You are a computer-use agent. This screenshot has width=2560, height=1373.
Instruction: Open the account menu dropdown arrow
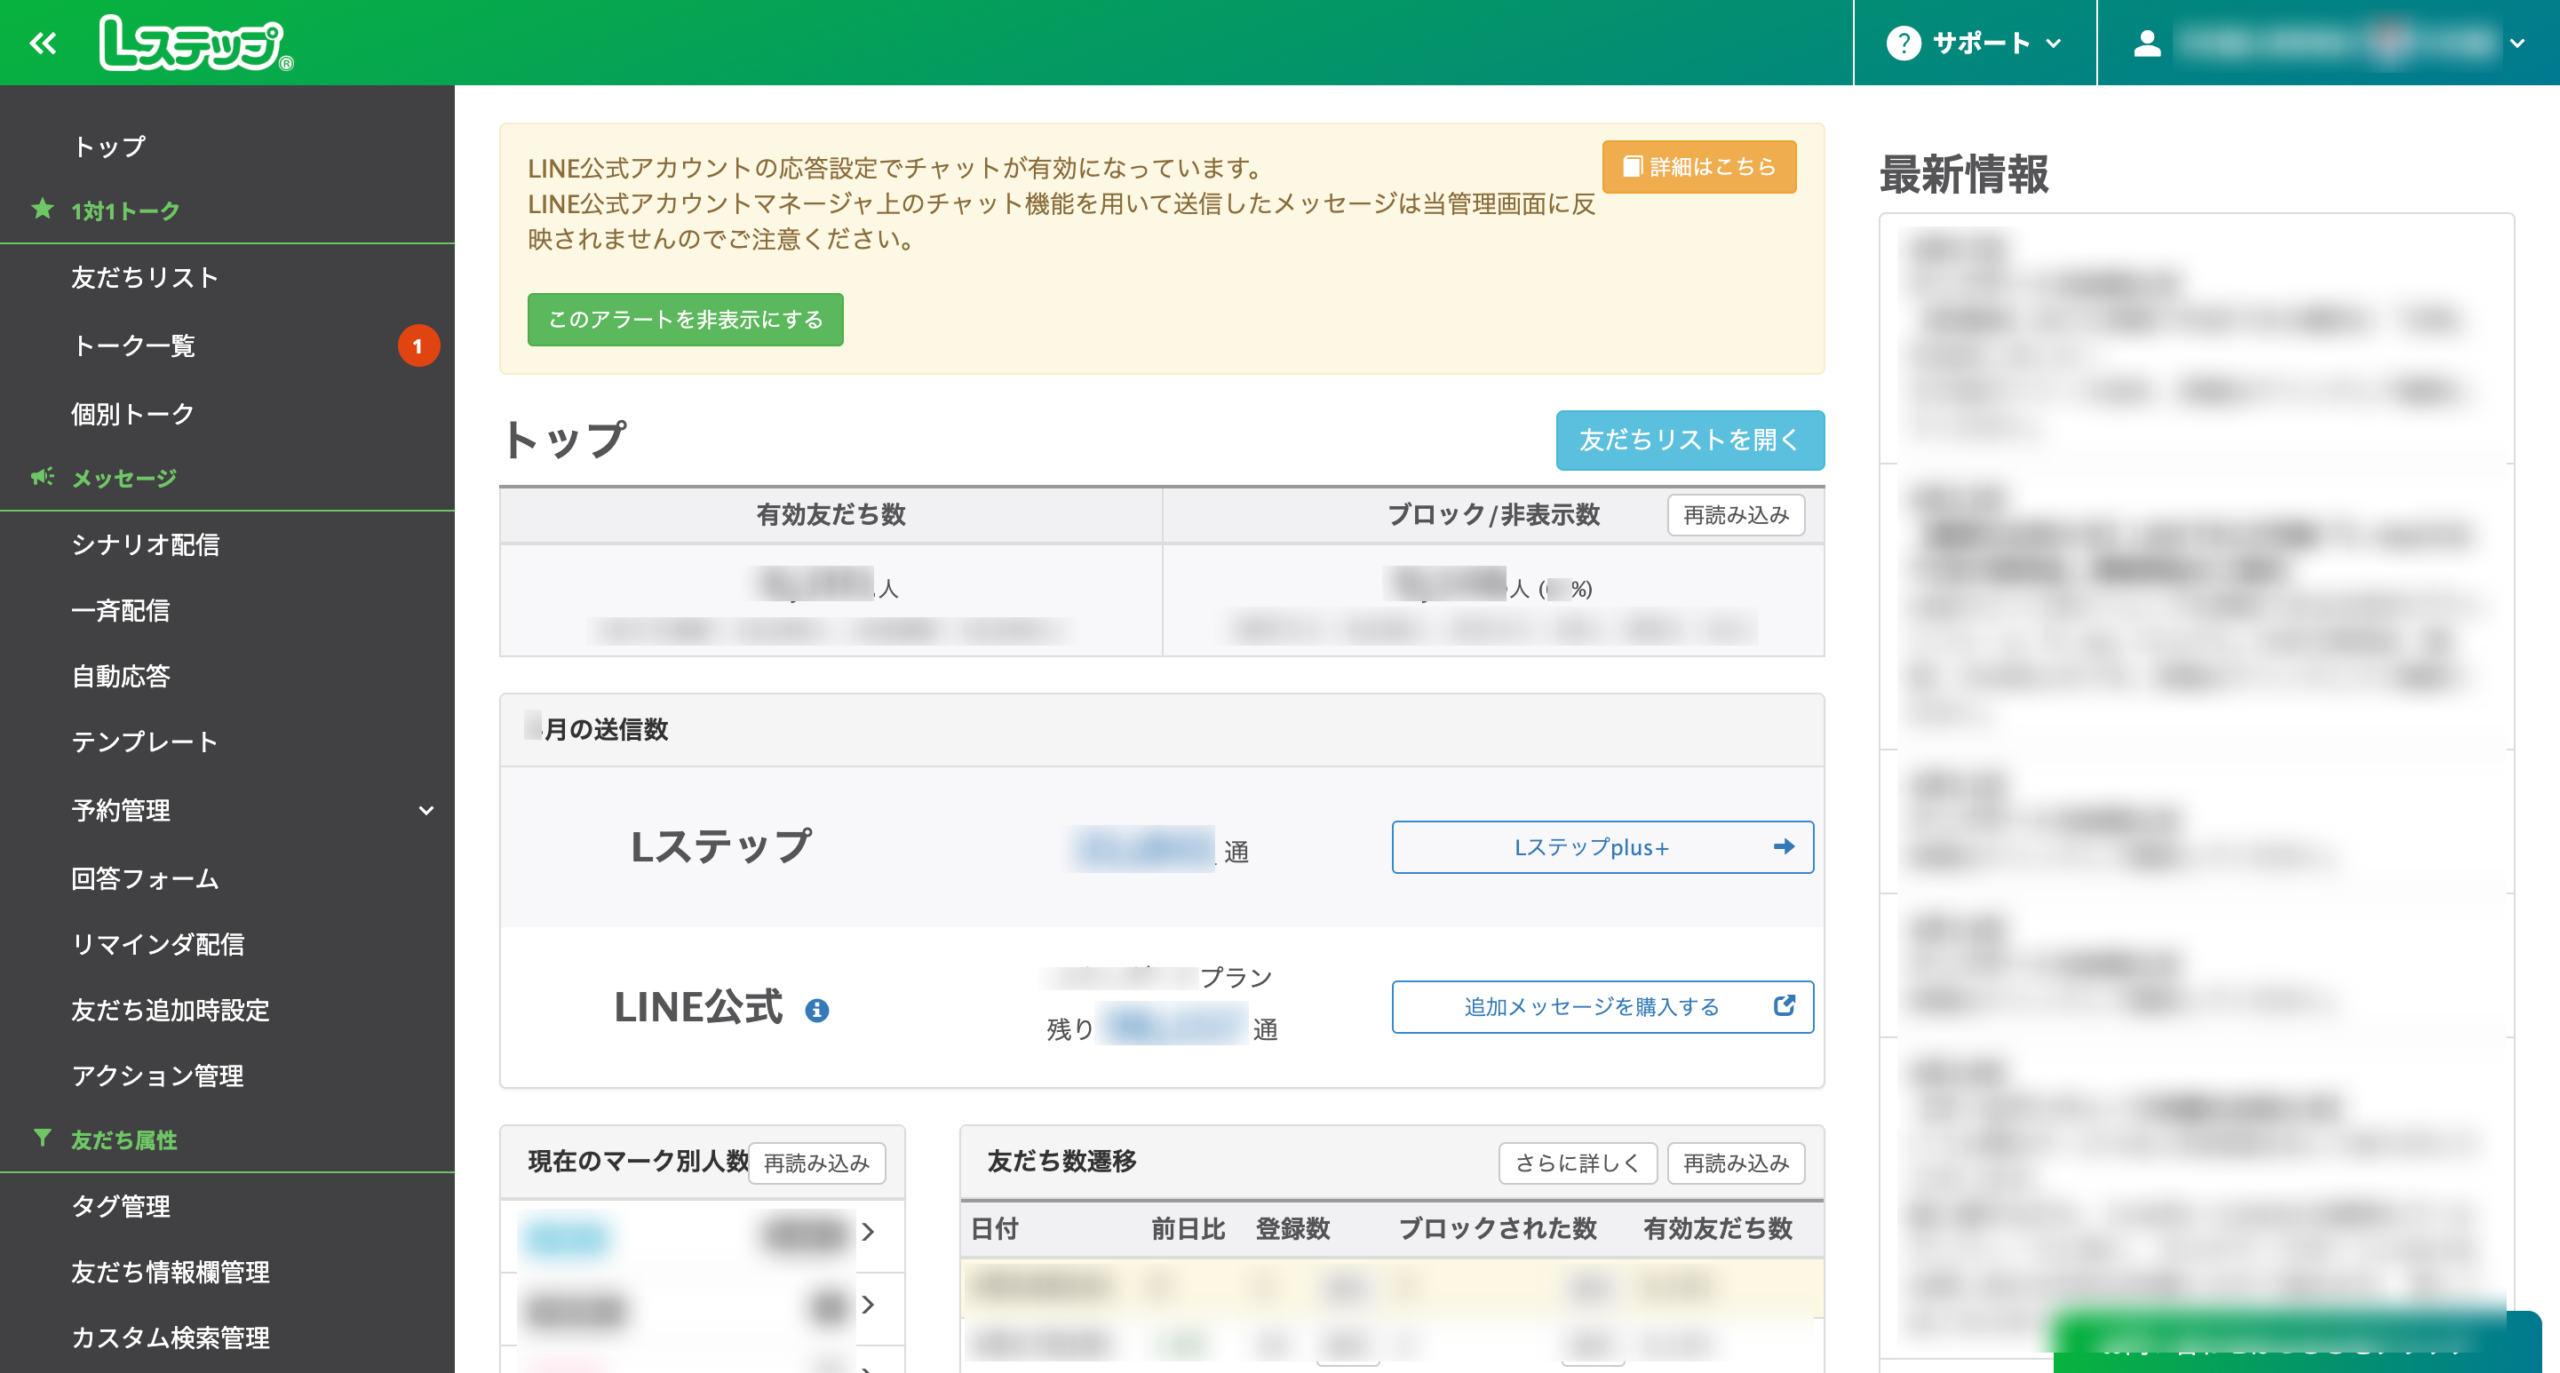(x=2517, y=43)
